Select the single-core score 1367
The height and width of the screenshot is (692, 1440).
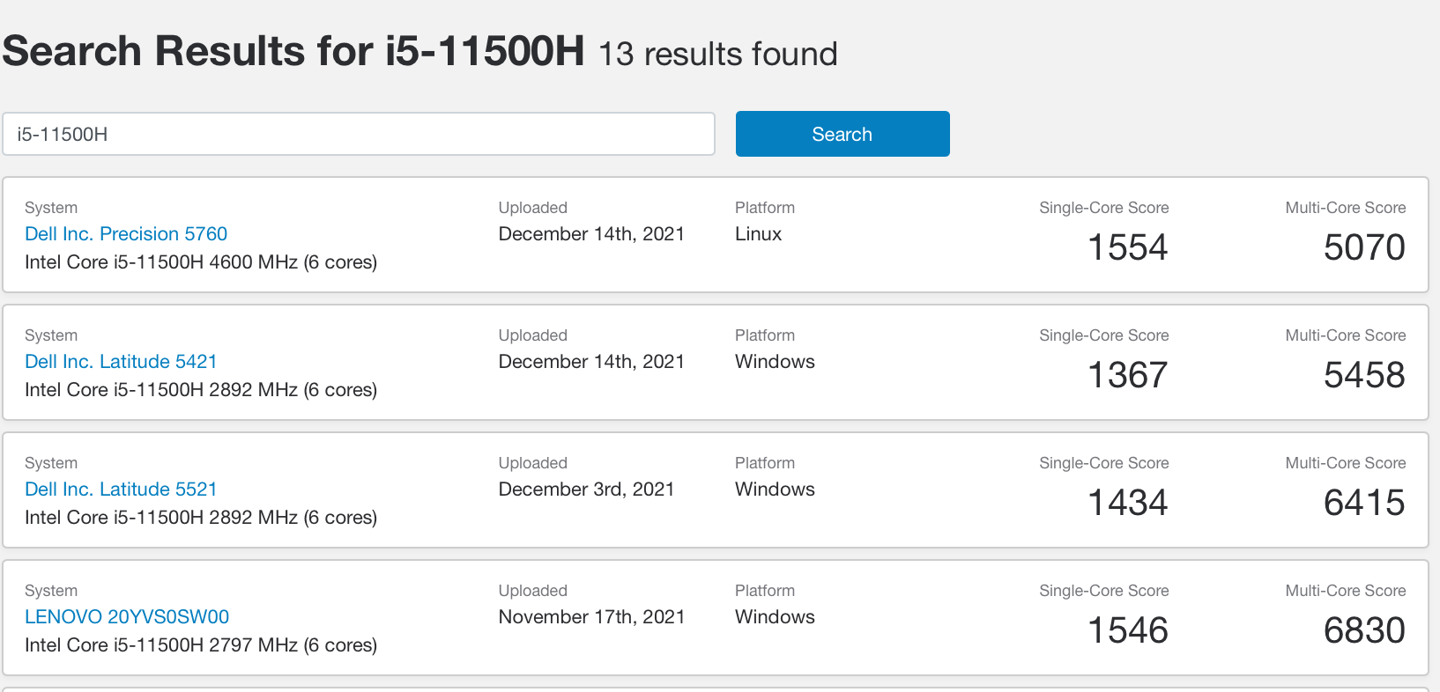pyautogui.click(x=1127, y=376)
